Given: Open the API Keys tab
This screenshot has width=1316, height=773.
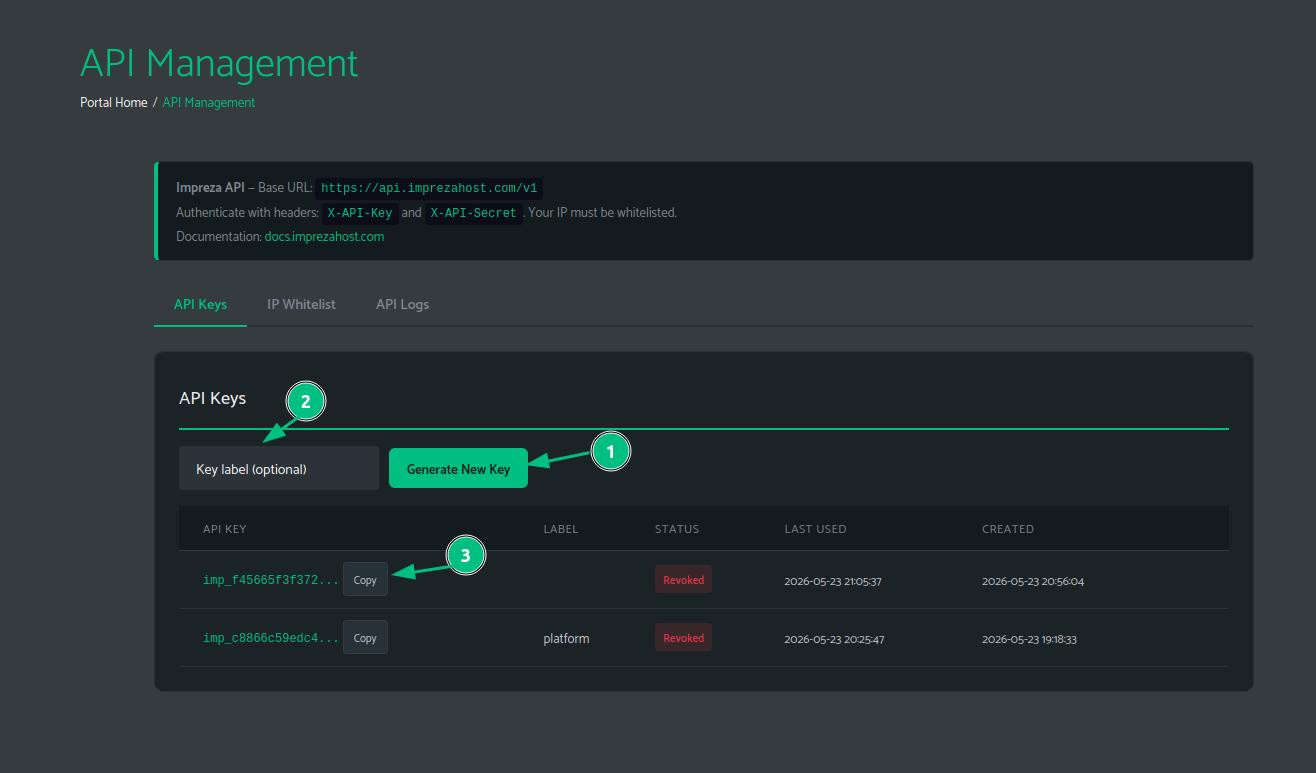Looking at the screenshot, I should (200, 304).
